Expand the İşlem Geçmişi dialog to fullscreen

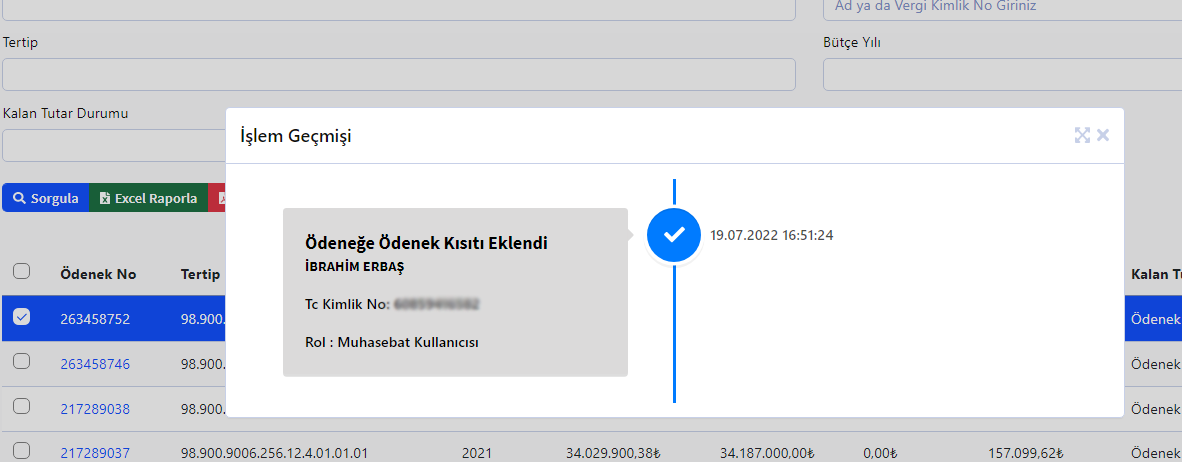pos(1082,135)
